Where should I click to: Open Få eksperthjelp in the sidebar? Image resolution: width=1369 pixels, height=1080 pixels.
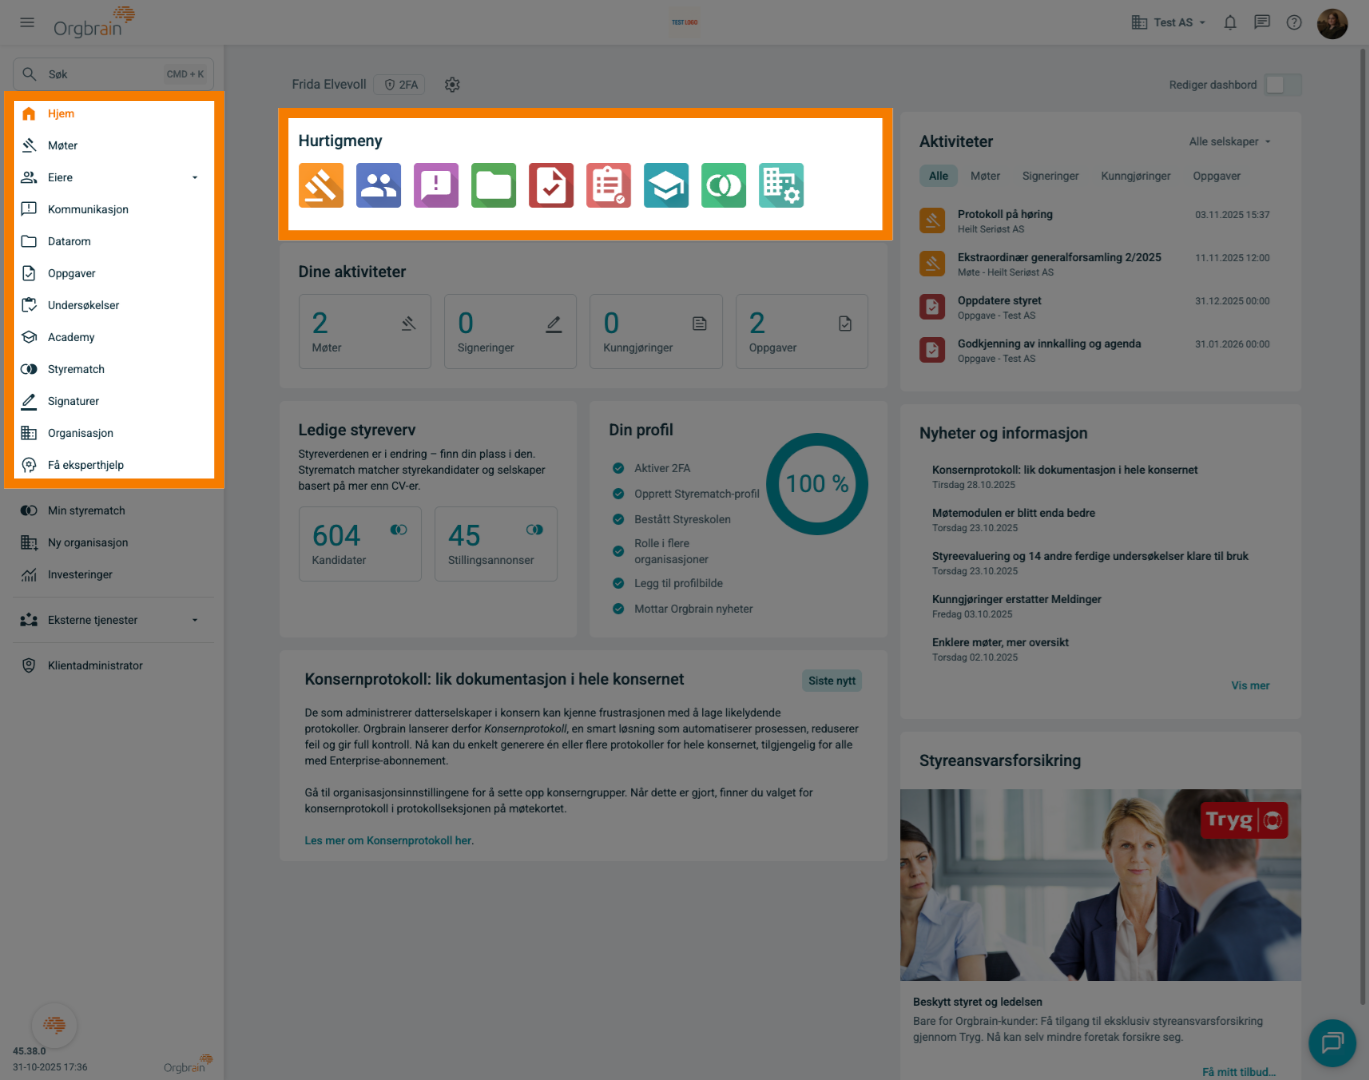[114, 466]
